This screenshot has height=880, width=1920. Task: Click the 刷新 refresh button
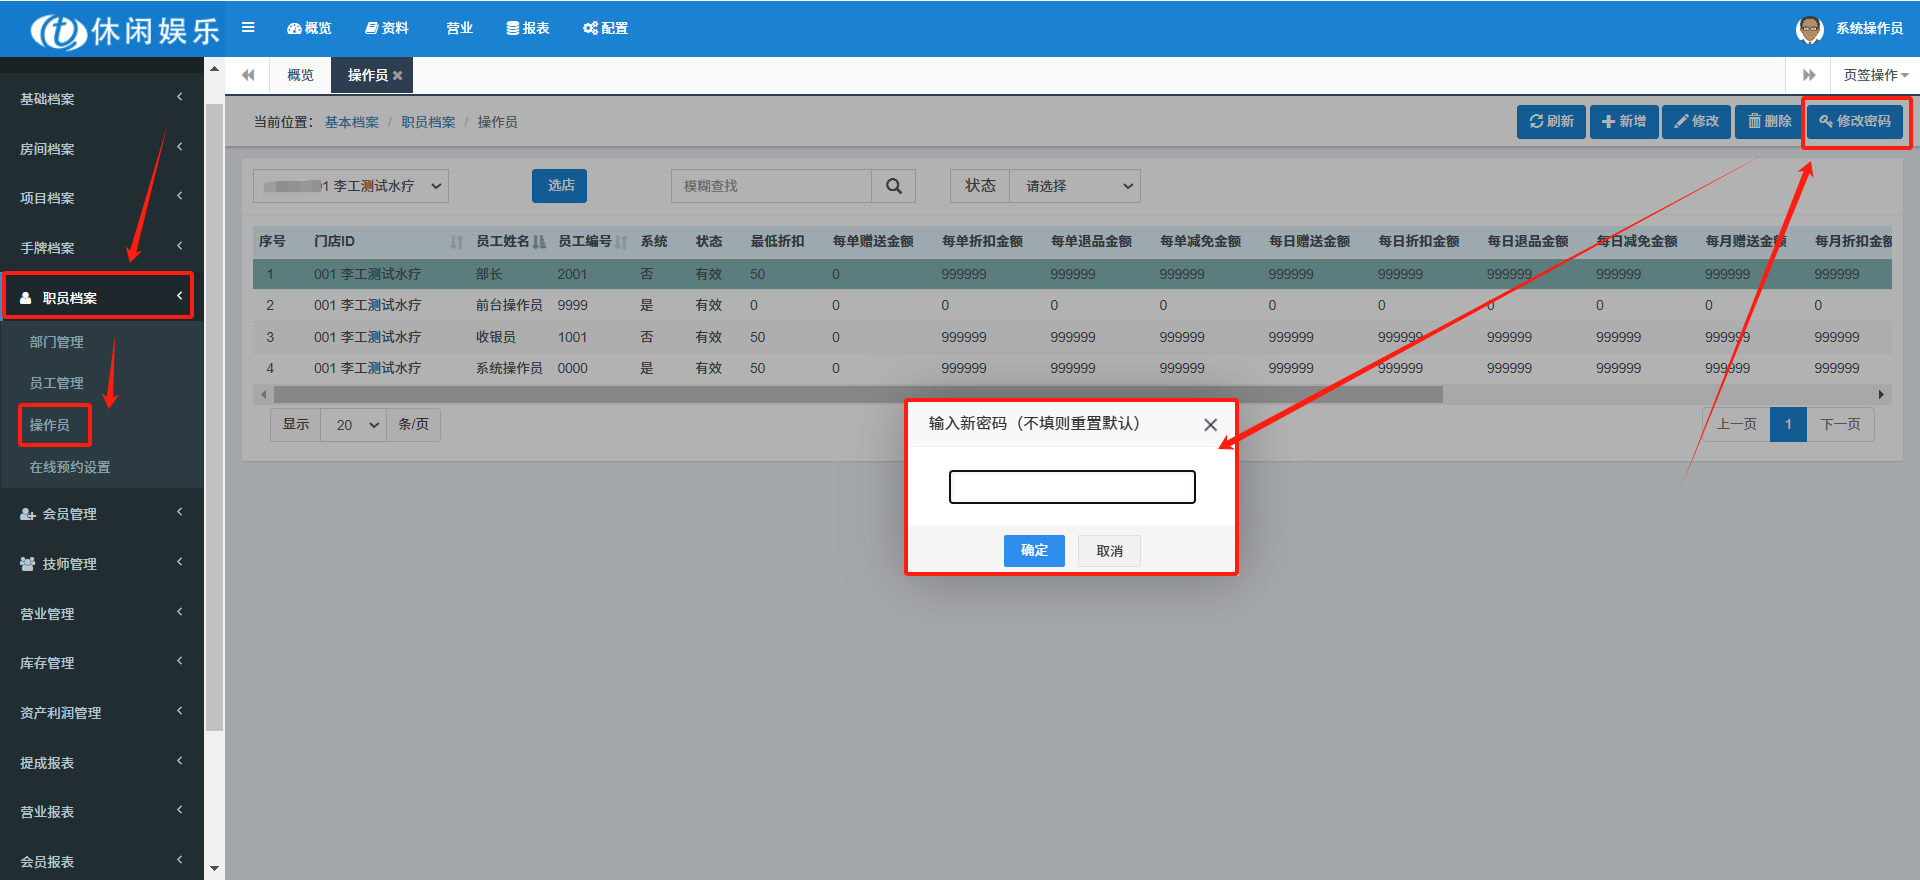[x=1551, y=122]
